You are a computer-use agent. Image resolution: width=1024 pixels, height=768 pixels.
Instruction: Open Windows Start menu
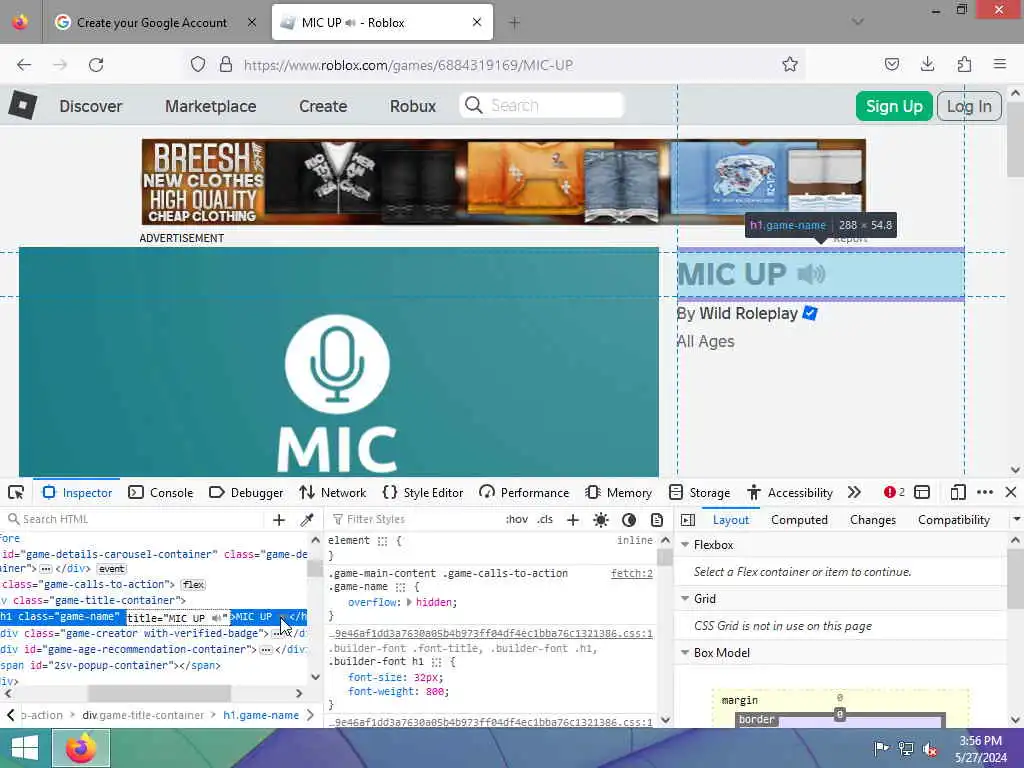tap(25, 748)
